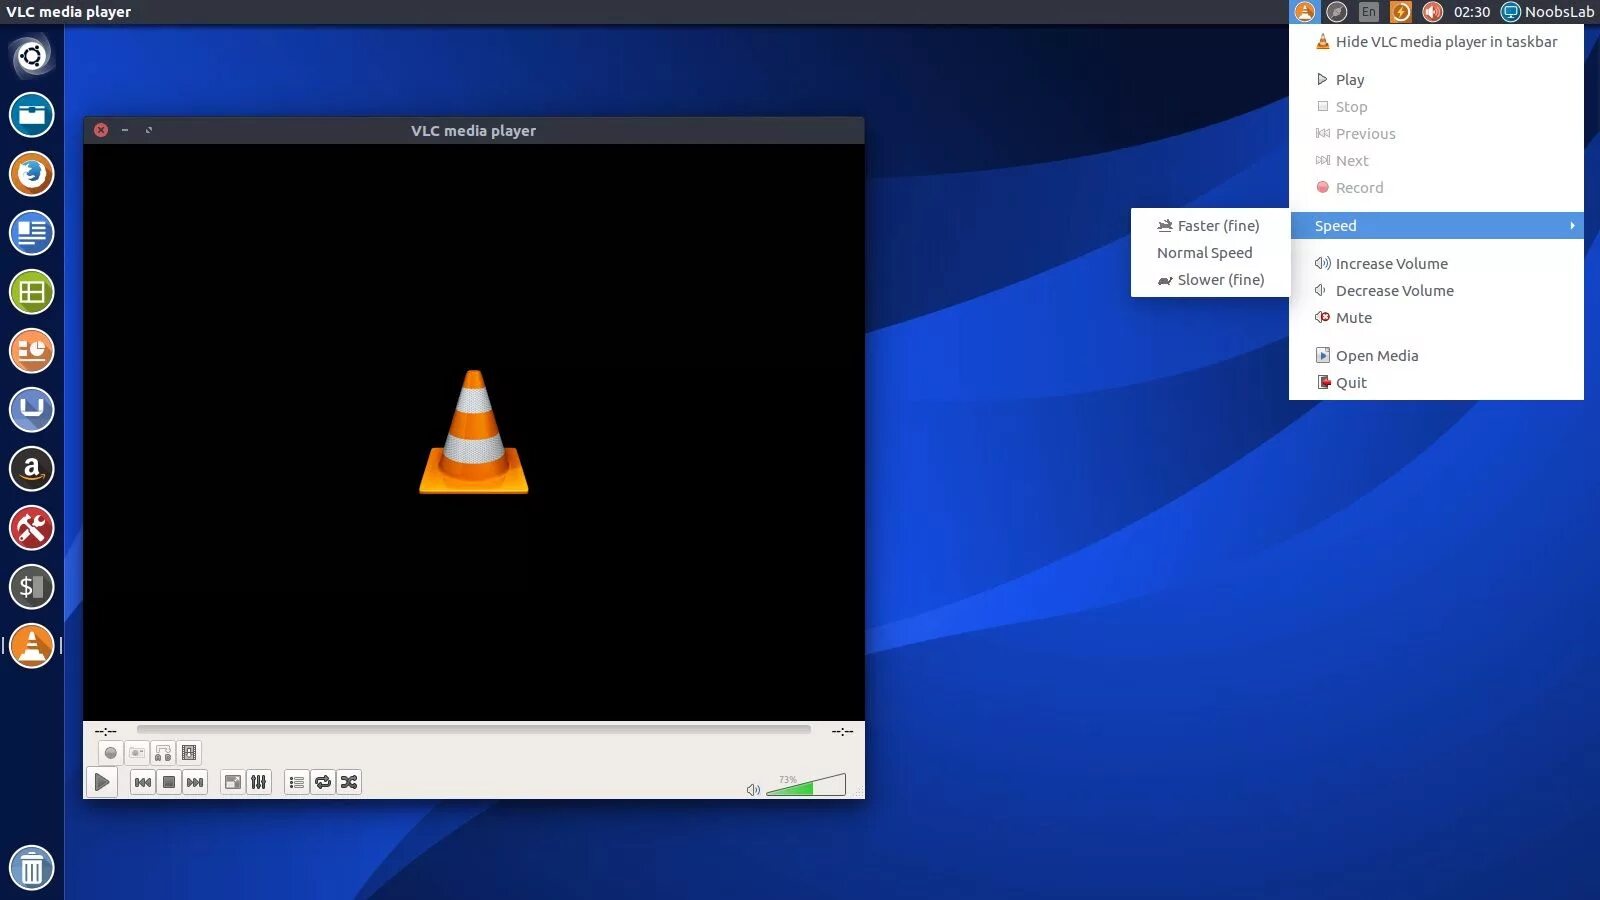Open the Trash in launcher
The height and width of the screenshot is (900, 1600).
(31, 867)
